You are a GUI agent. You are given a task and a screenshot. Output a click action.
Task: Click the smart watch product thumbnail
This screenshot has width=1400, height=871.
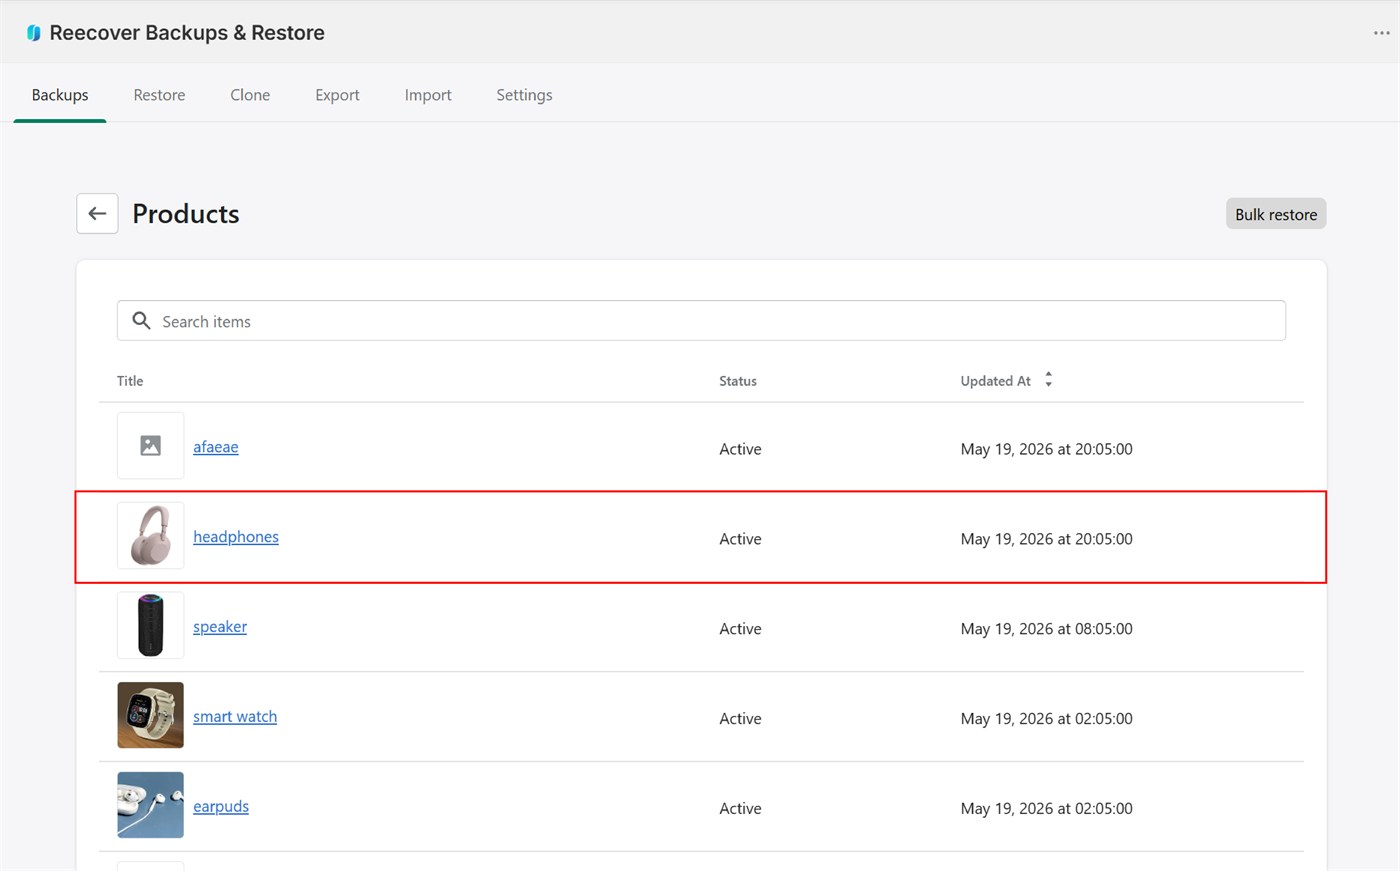[150, 715]
